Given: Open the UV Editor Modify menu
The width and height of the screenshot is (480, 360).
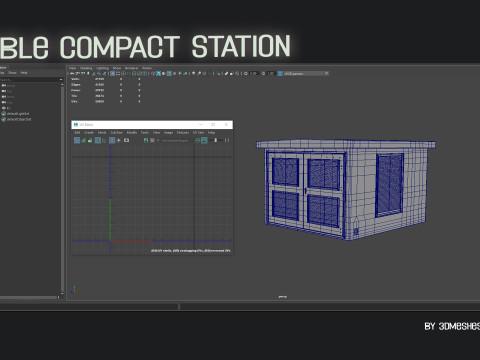Looking at the screenshot, I should 132,133.
